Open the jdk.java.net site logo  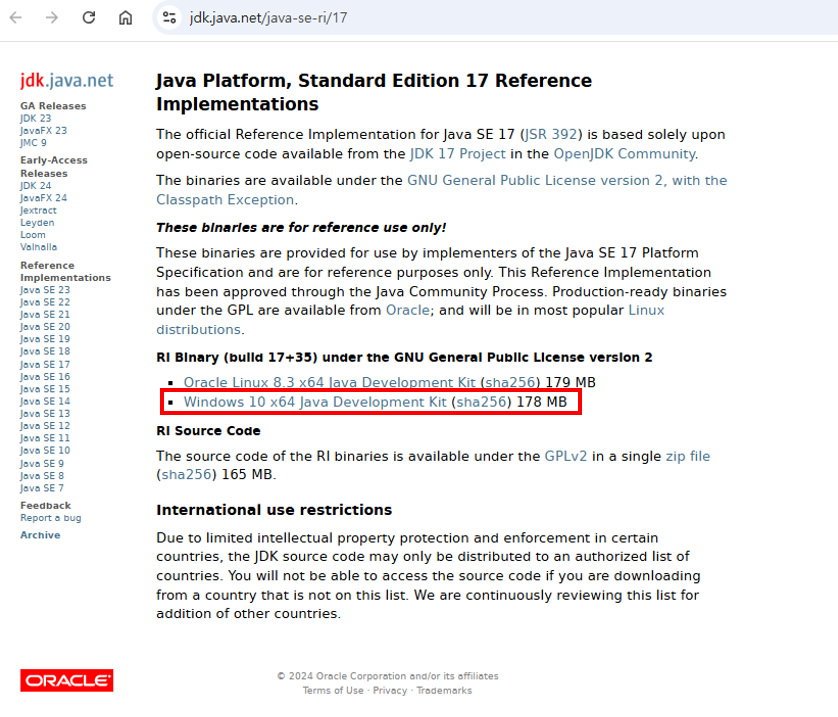[67, 80]
